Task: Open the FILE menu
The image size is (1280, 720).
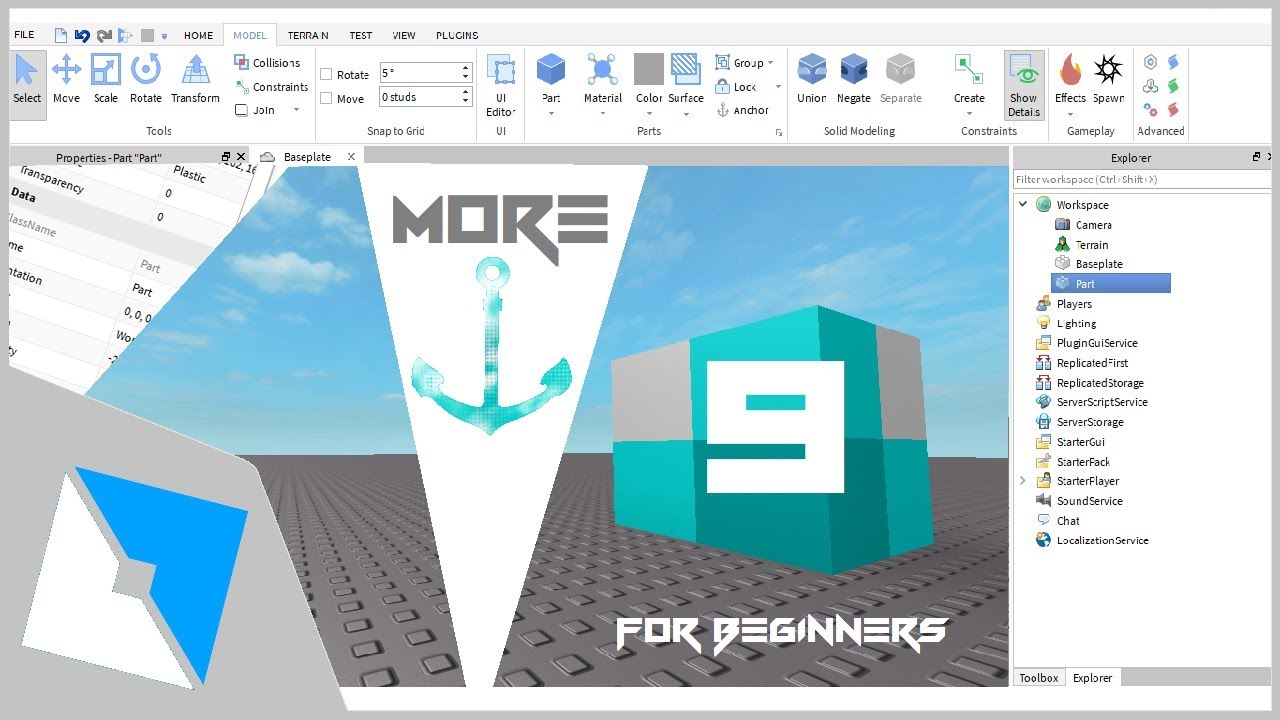Action: 24,35
